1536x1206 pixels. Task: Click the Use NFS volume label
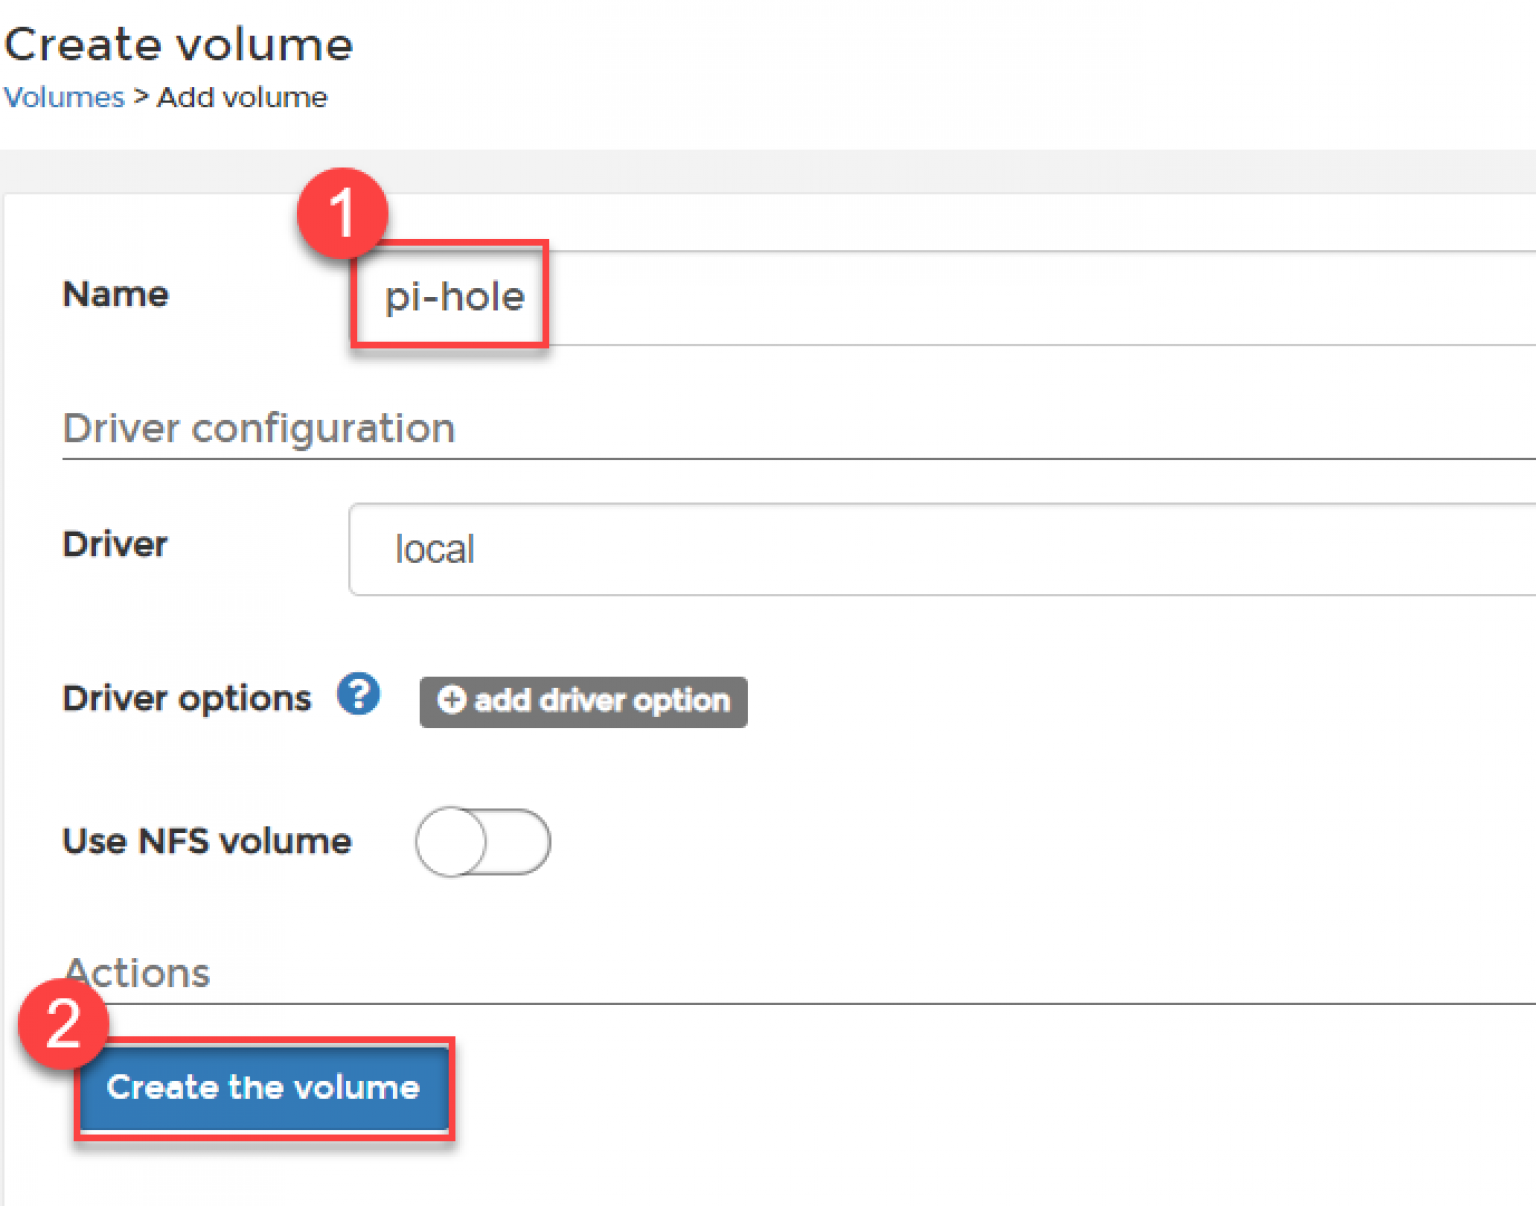pyautogui.click(x=206, y=841)
